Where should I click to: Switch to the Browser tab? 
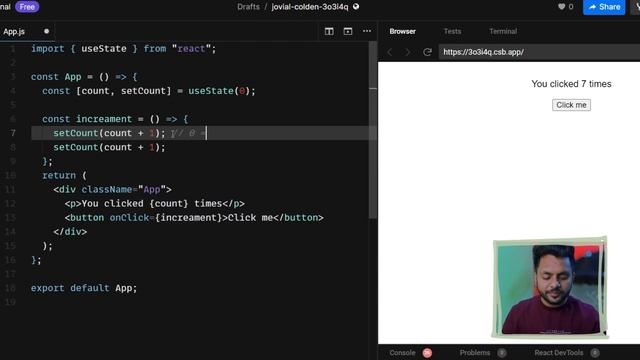tap(402, 31)
